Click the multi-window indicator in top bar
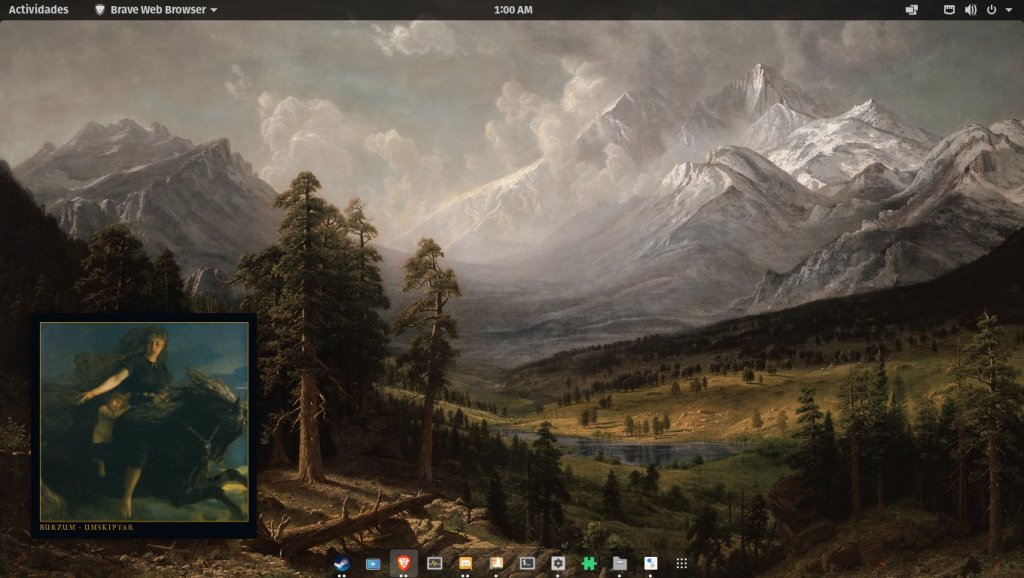The image size is (1024, 578). click(912, 10)
